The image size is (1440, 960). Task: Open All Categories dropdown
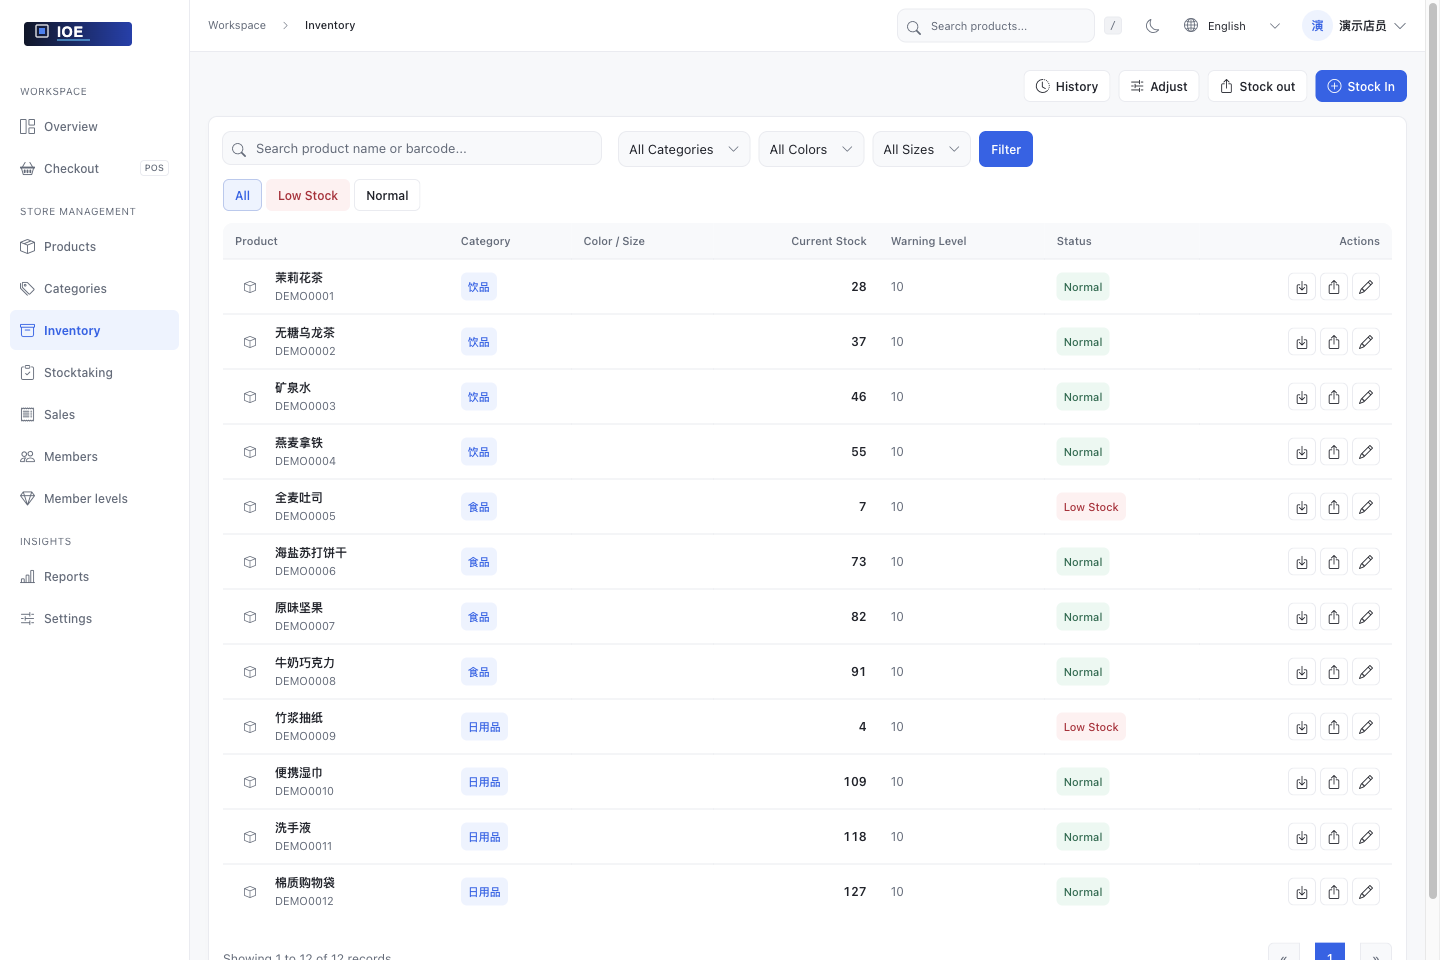click(684, 149)
